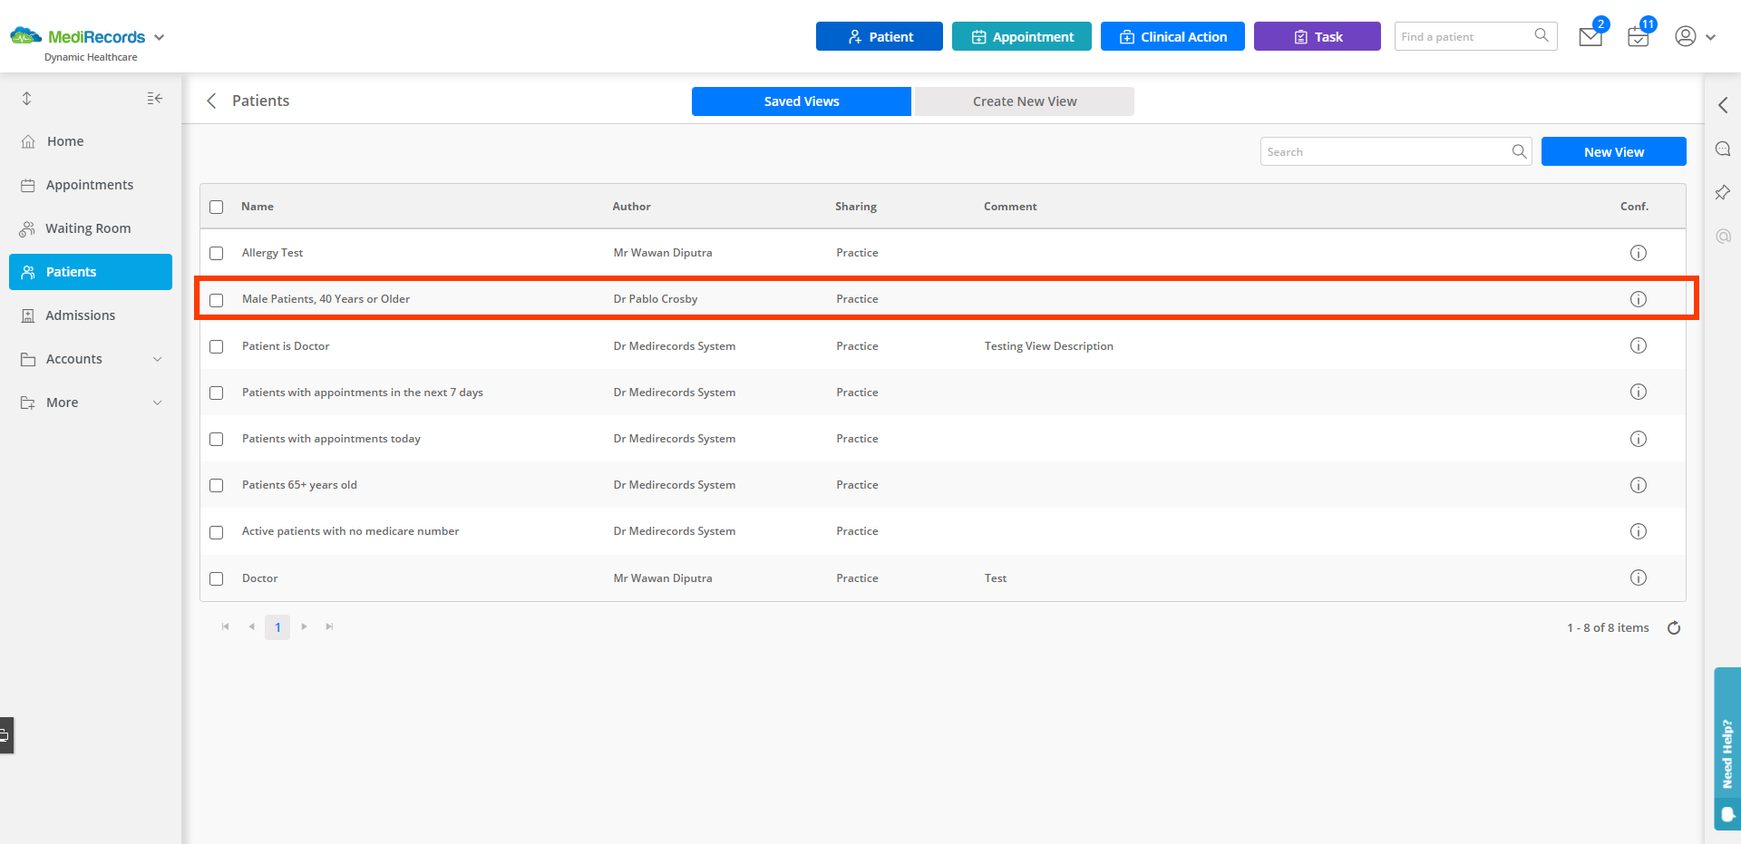Tick the Patients 65+ years old checkbox
Viewport: 1741px width, 844px height.
(x=216, y=485)
